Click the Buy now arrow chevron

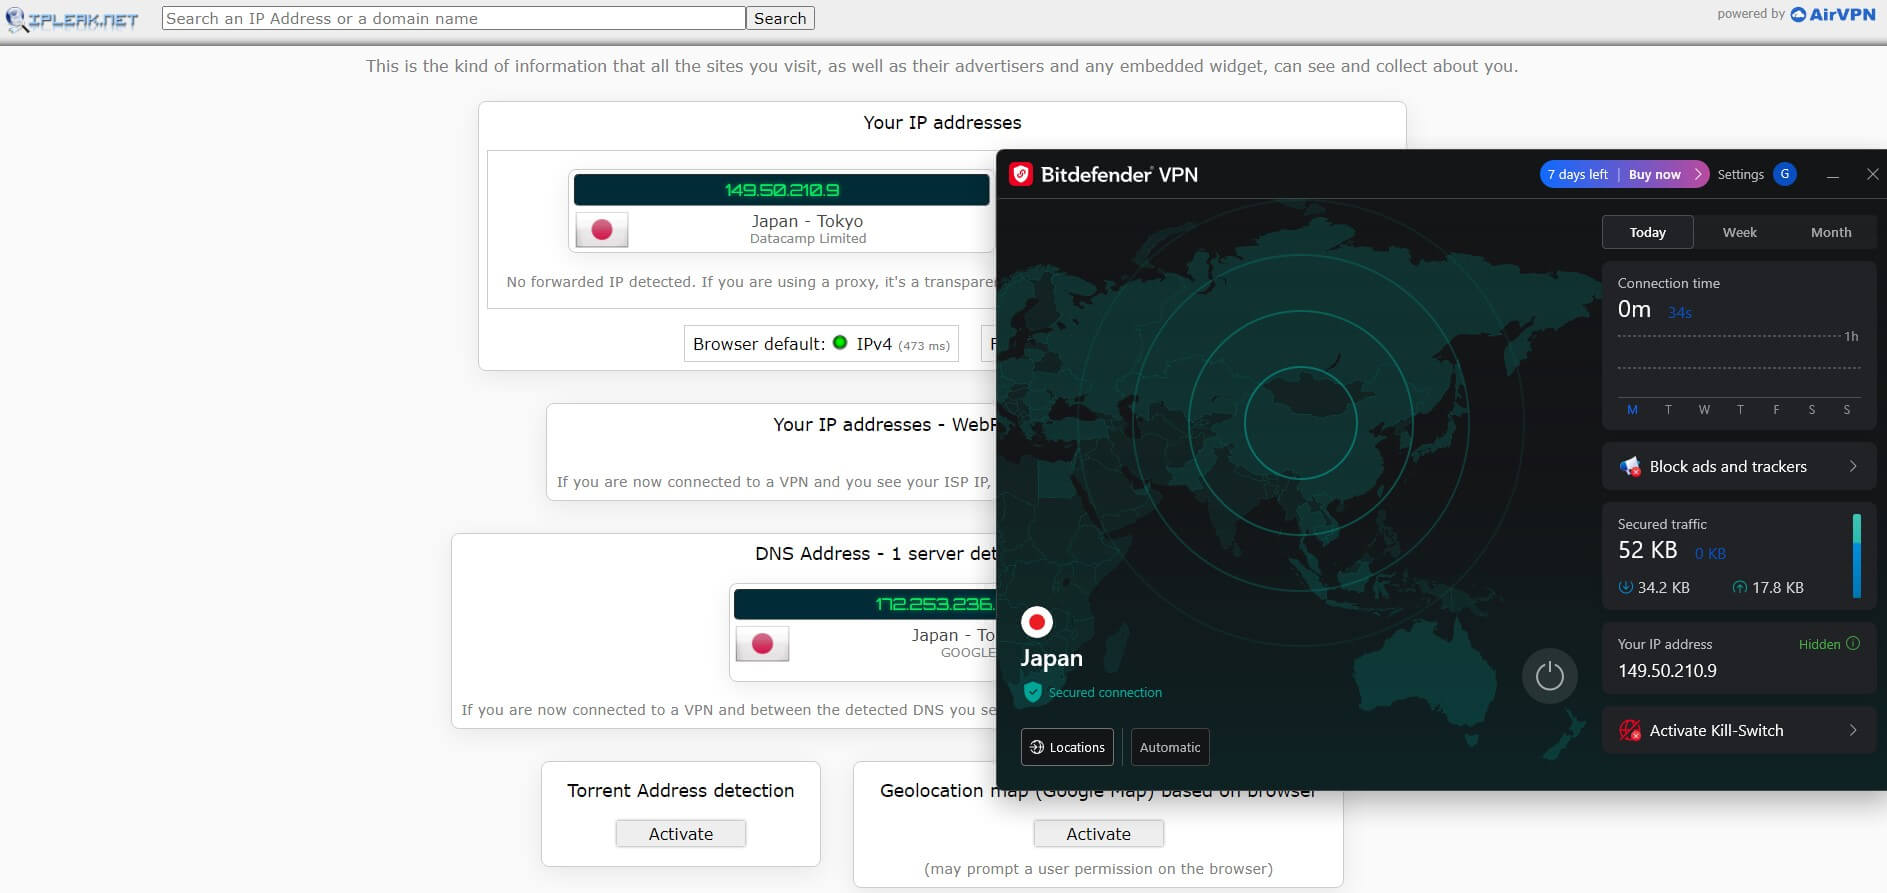[1698, 174]
